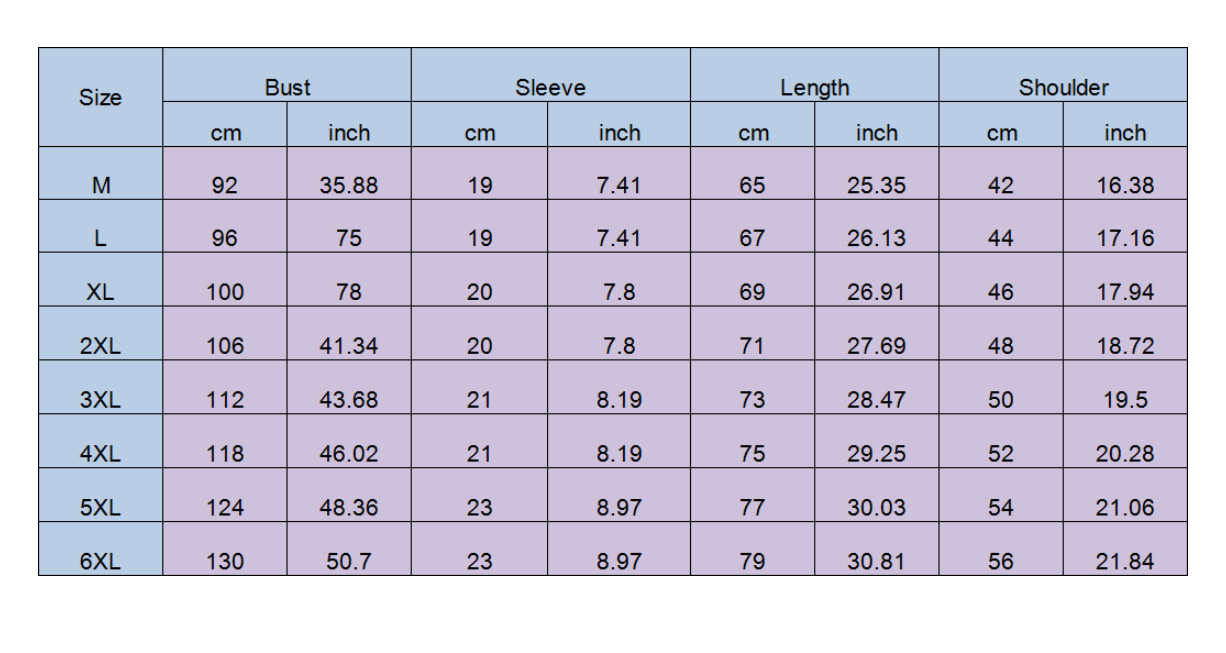1226x653 pixels.
Task: Select the 16.38 shoulder inch value
Action: [1125, 185]
